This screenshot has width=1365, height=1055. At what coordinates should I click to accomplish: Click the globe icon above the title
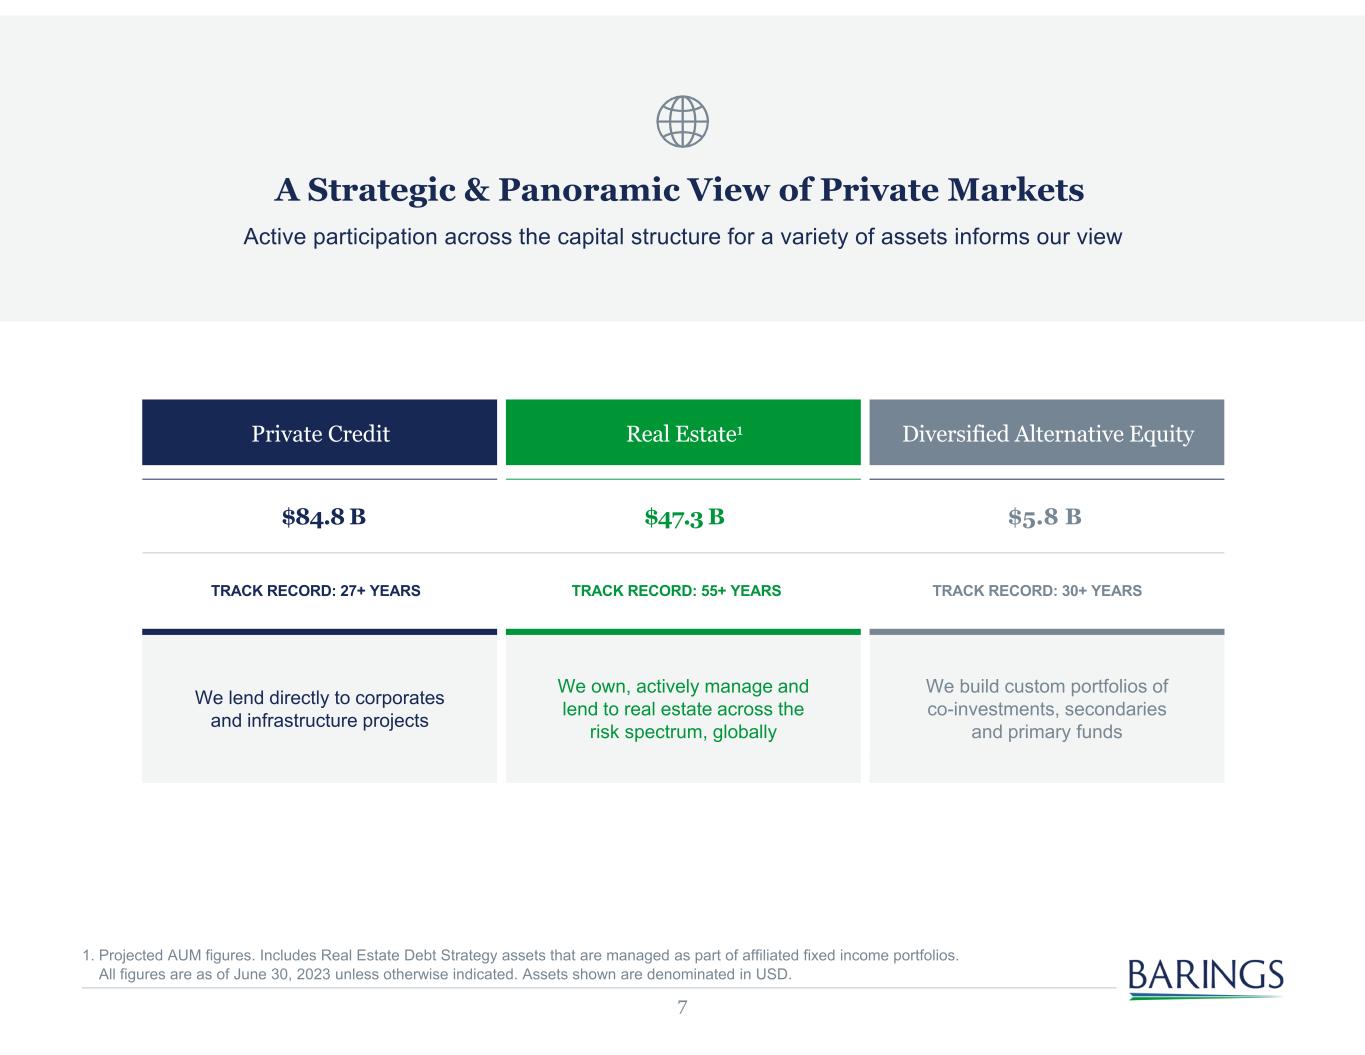[682, 123]
